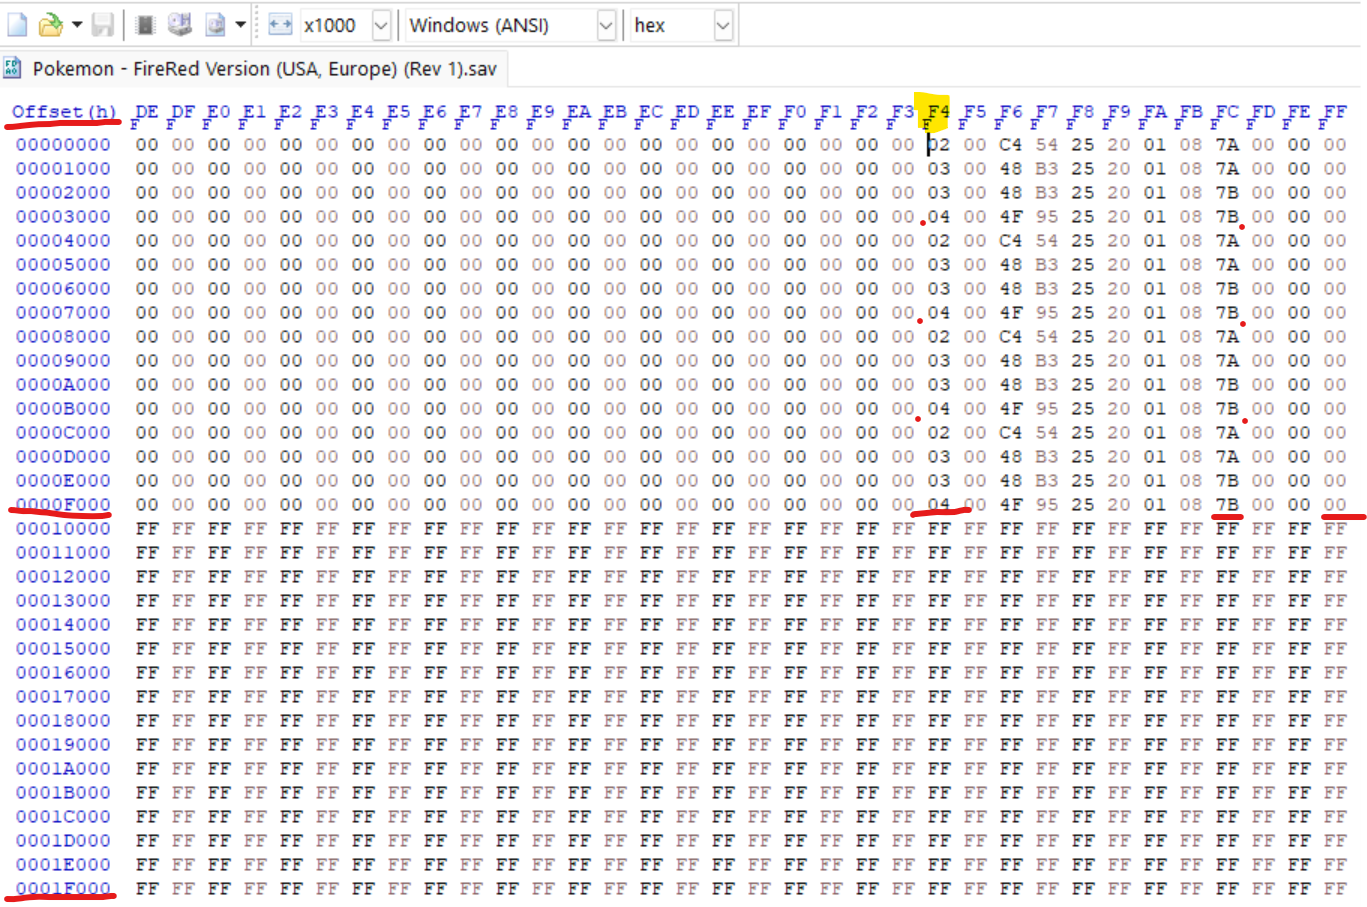1367x907 pixels.
Task: Switch to the Pokemon FireRed .sav tab
Action: tap(264, 68)
